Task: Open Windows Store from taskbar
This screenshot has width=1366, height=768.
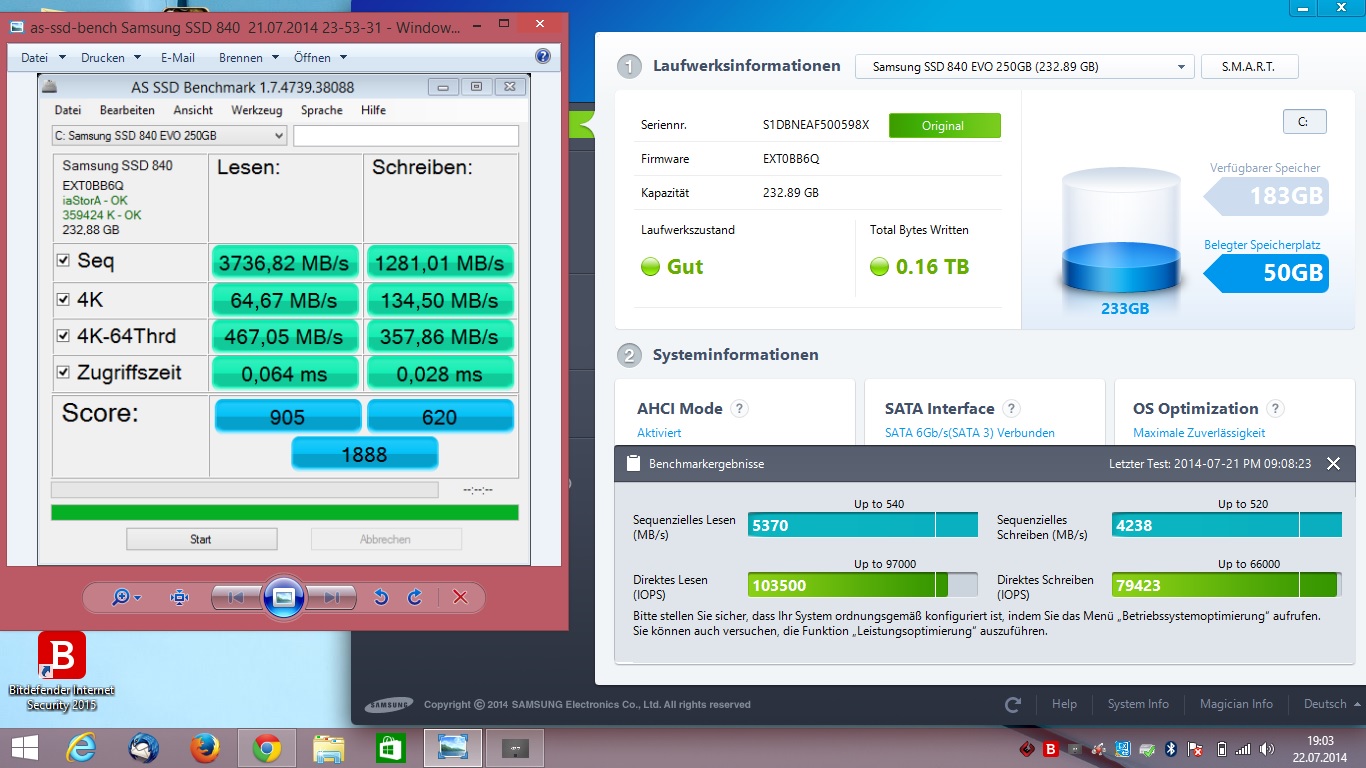Action: click(390, 748)
